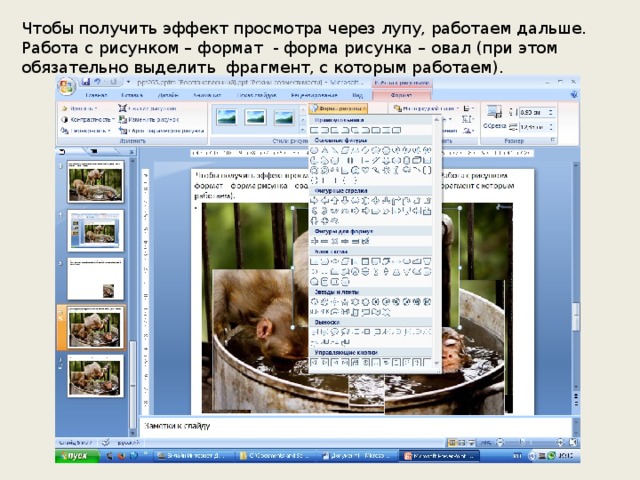Apply the second picture style thumbnail

[x=256, y=117]
